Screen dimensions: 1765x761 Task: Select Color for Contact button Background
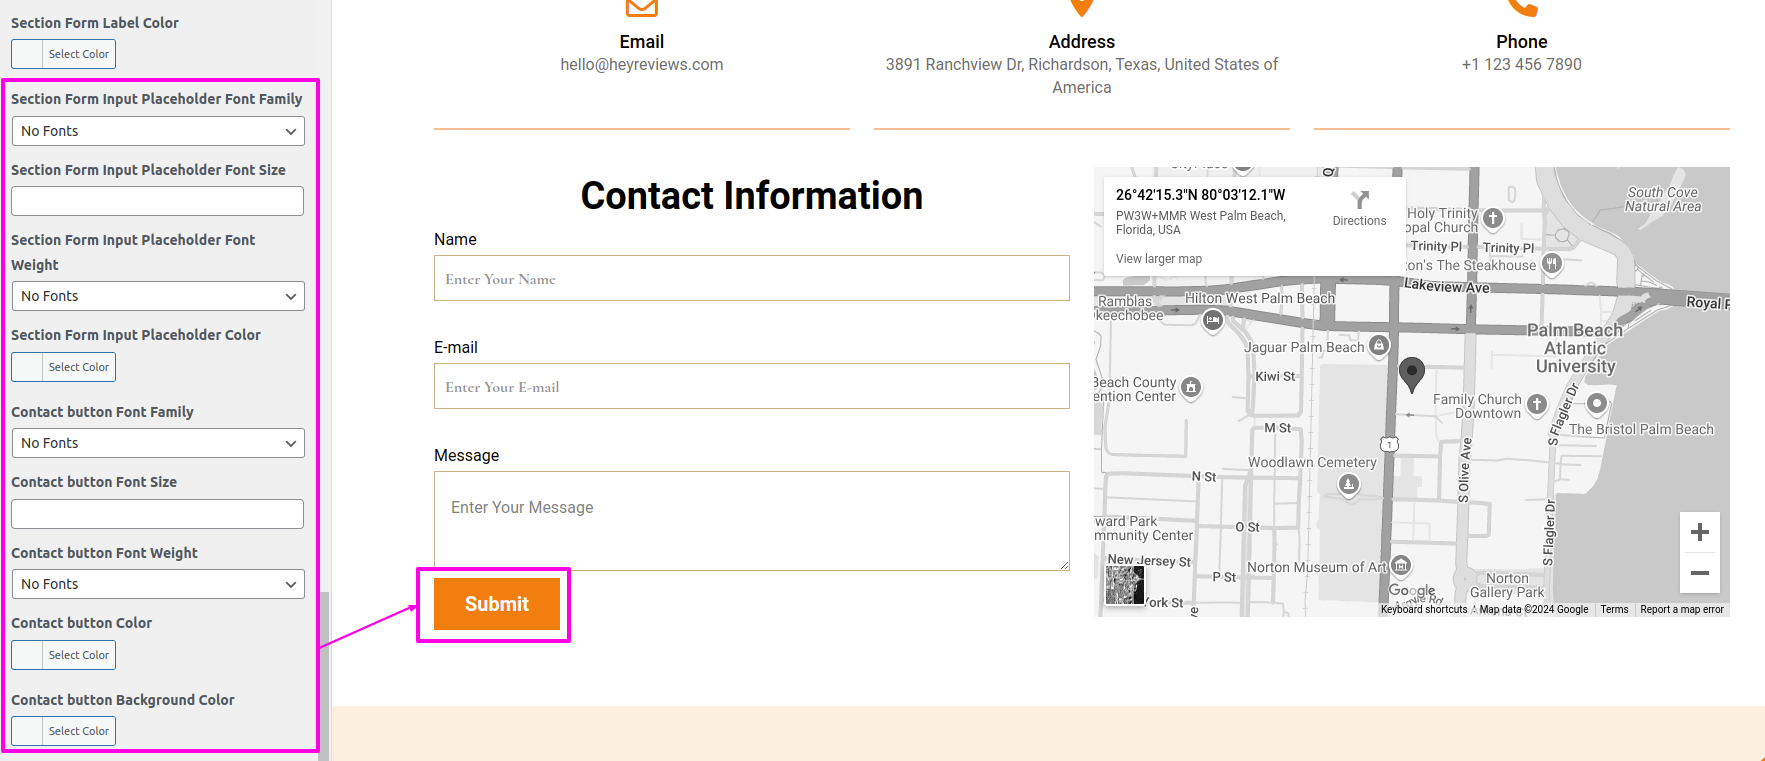(x=64, y=731)
